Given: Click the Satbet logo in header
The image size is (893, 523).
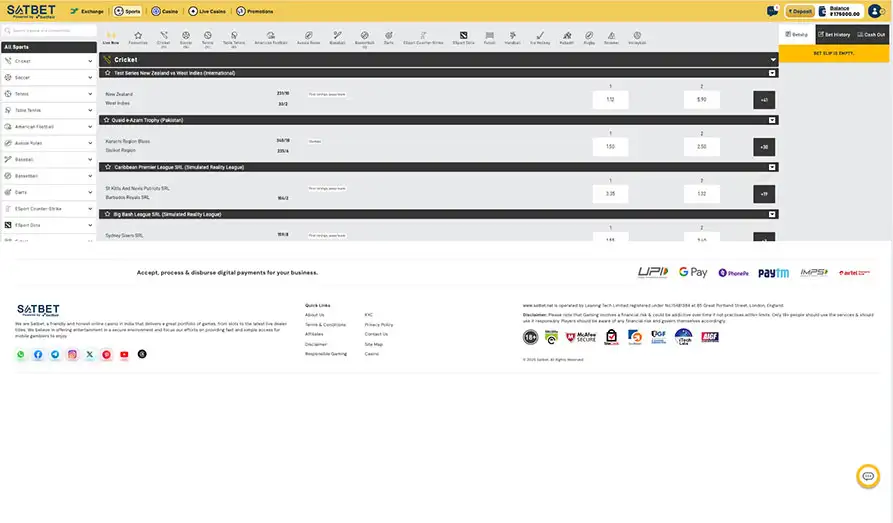Looking at the screenshot, I should coord(31,11).
